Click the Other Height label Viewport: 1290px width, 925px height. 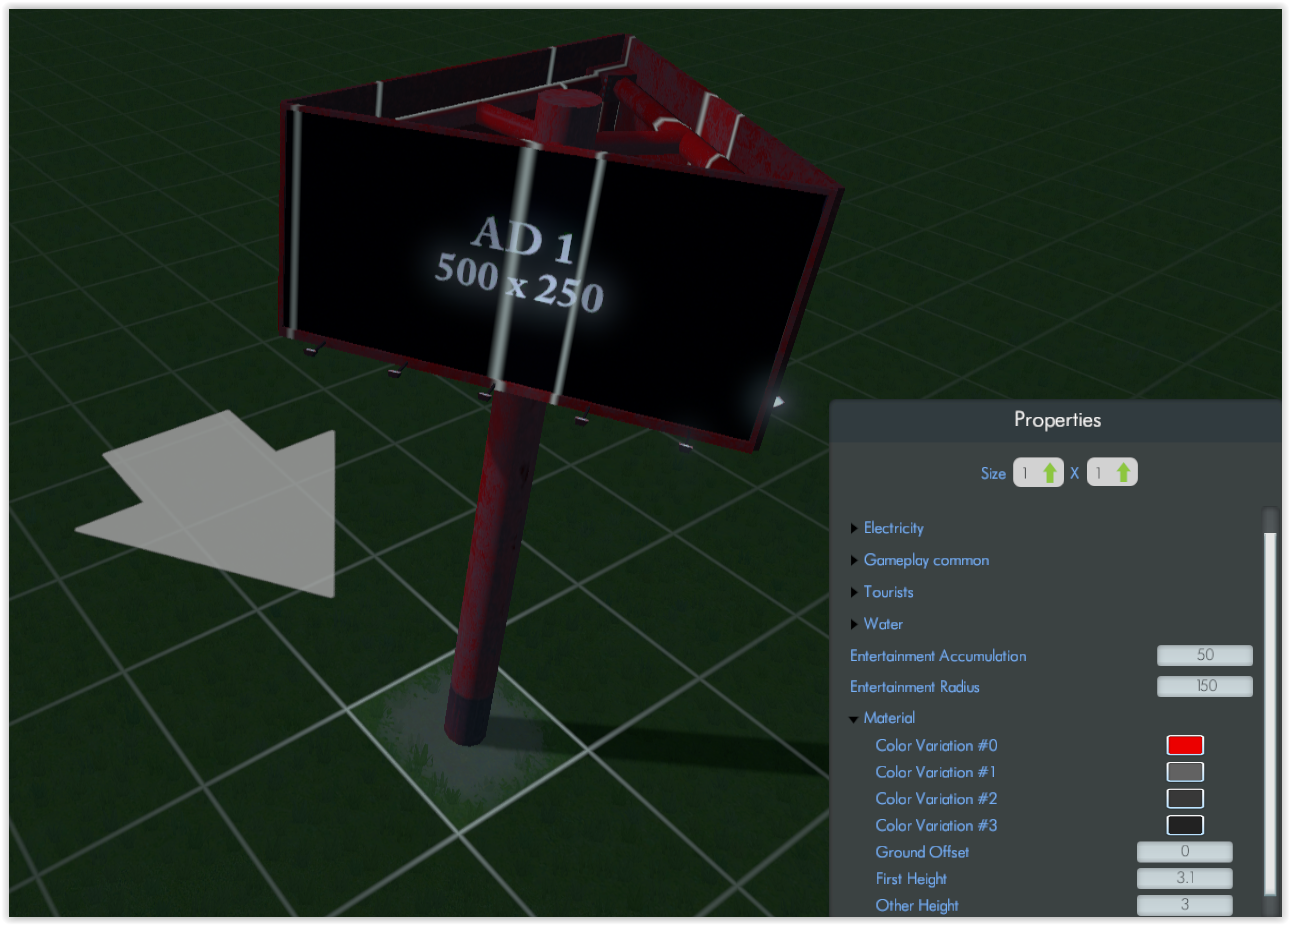pos(917,905)
